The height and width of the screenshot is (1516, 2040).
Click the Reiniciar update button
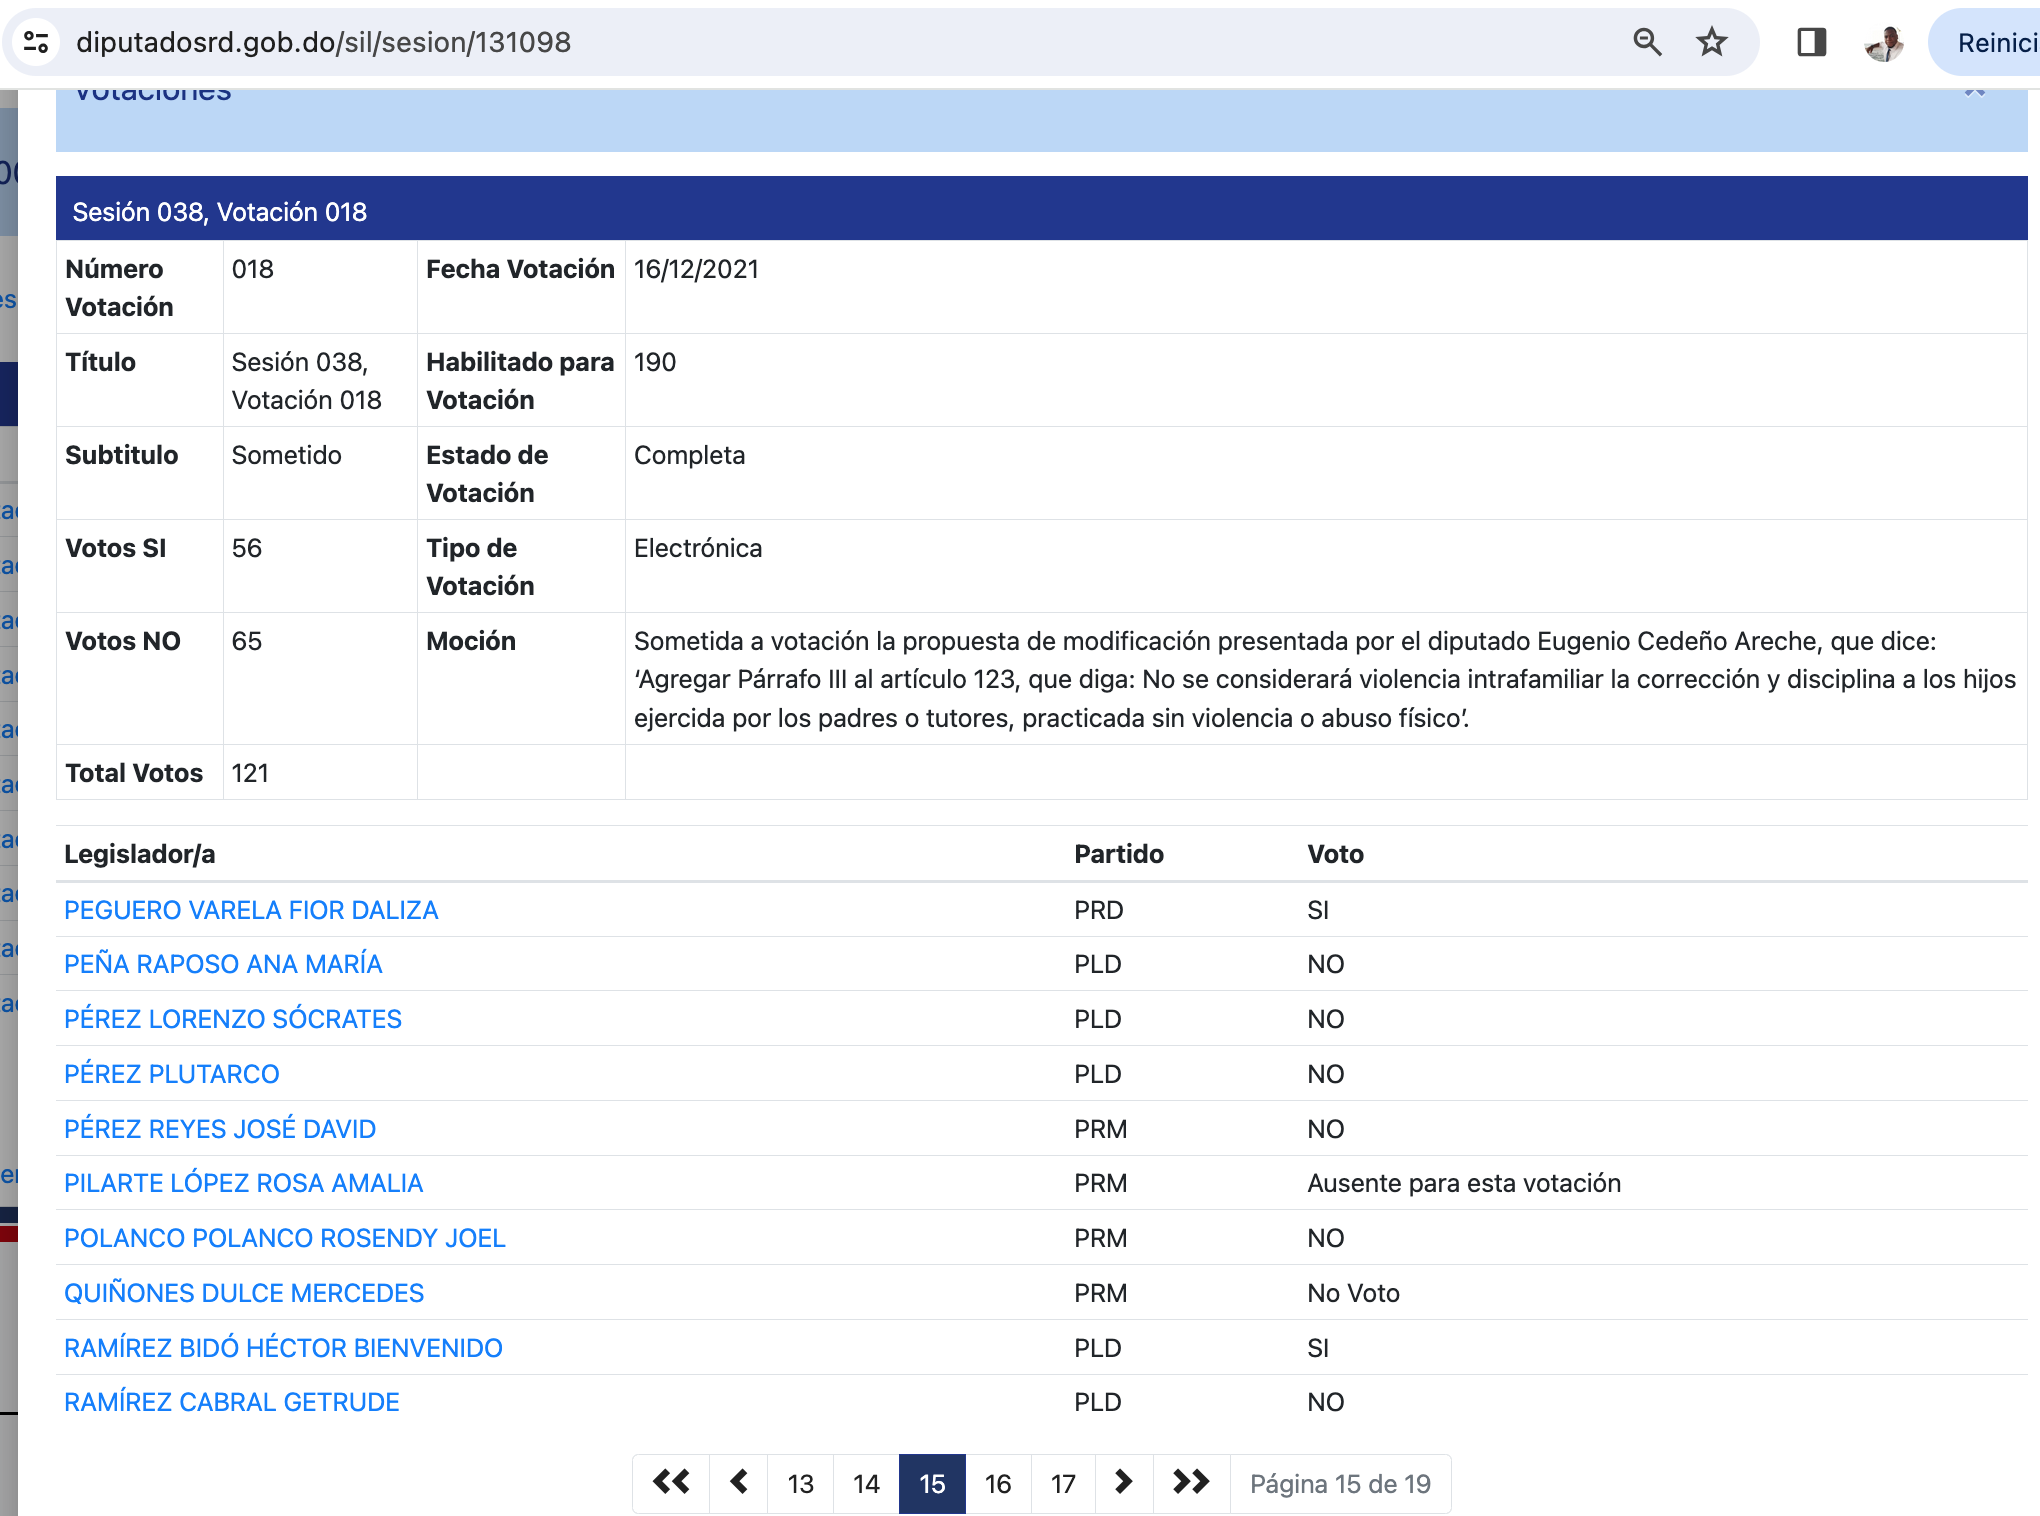click(x=1989, y=42)
